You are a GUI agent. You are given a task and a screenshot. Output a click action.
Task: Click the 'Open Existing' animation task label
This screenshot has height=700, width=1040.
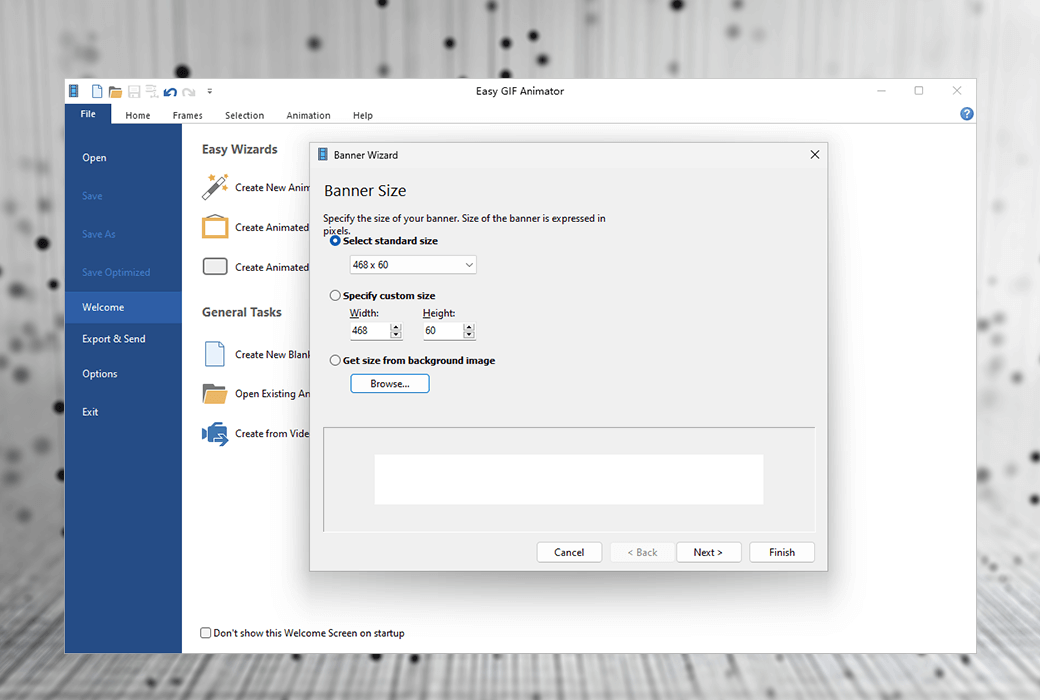click(x=272, y=393)
